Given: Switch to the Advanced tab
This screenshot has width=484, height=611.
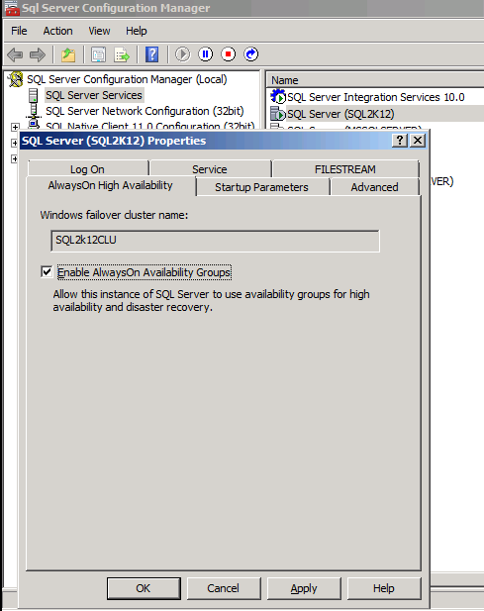Looking at the screenshot, I should (374, 187).
